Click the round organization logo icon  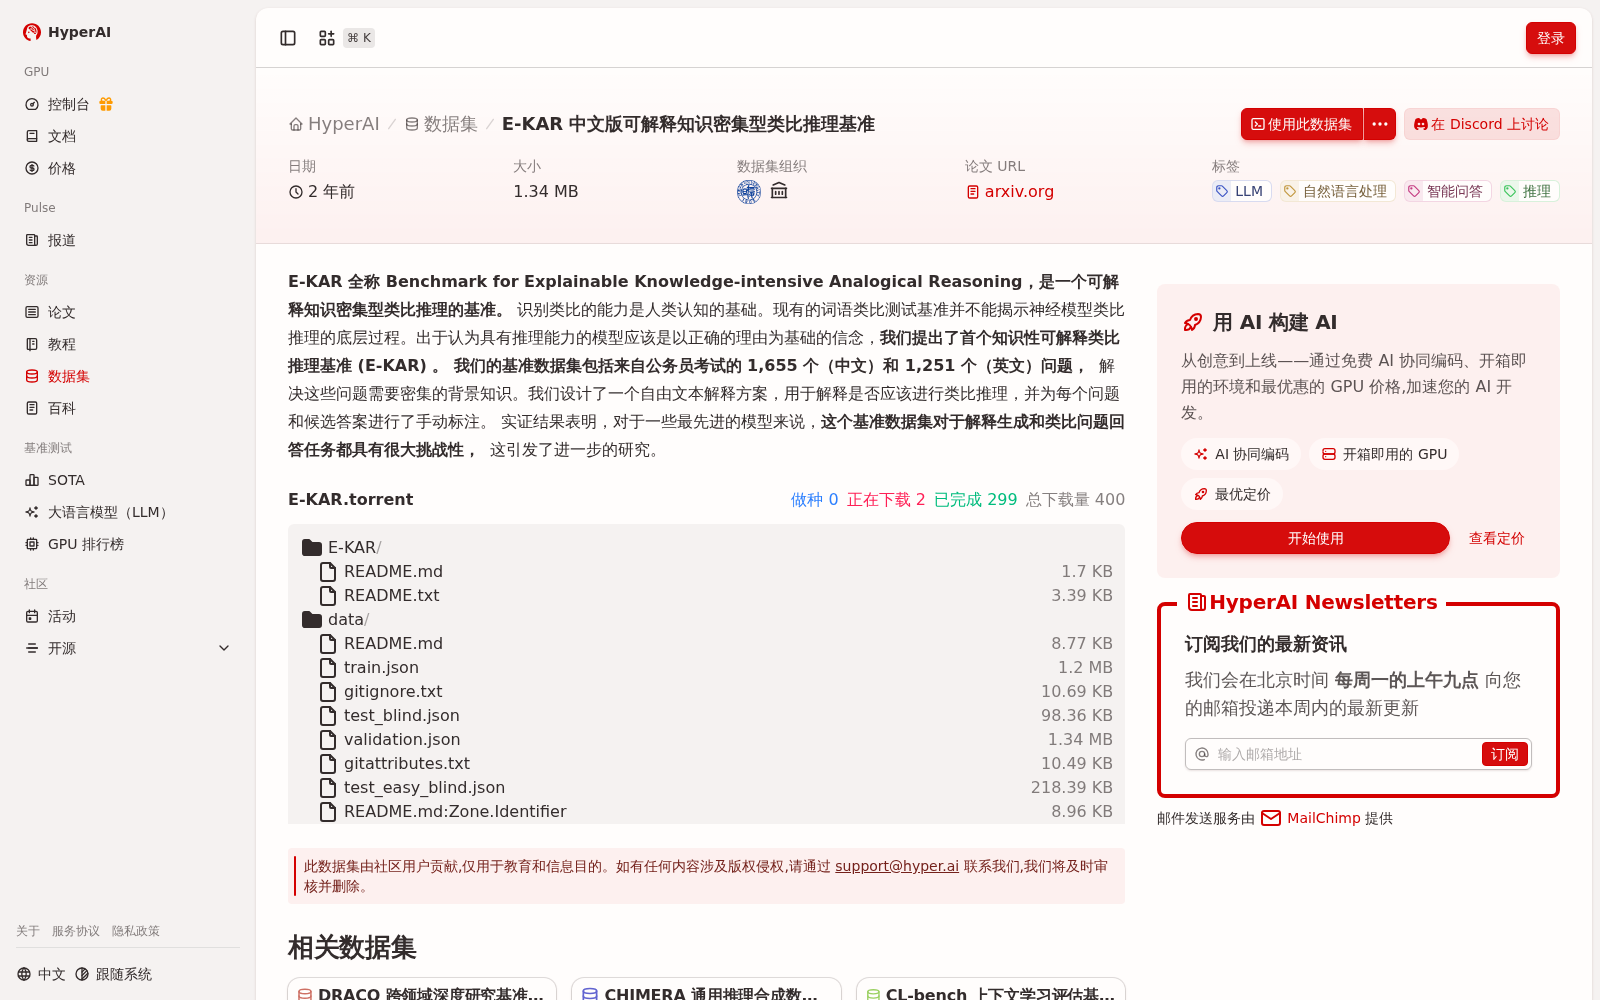click(x=749, y=192)
